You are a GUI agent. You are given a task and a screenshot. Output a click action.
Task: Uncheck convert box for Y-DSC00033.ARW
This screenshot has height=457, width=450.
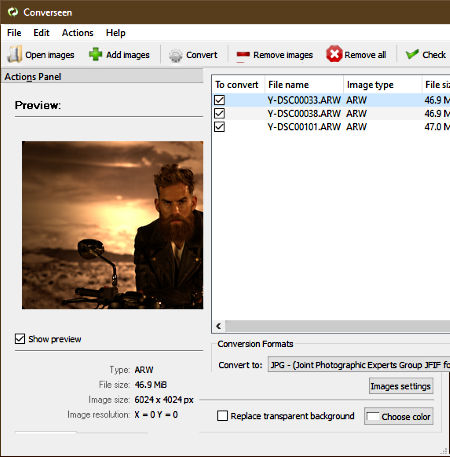pyautogui.click(x=219, y=100)
